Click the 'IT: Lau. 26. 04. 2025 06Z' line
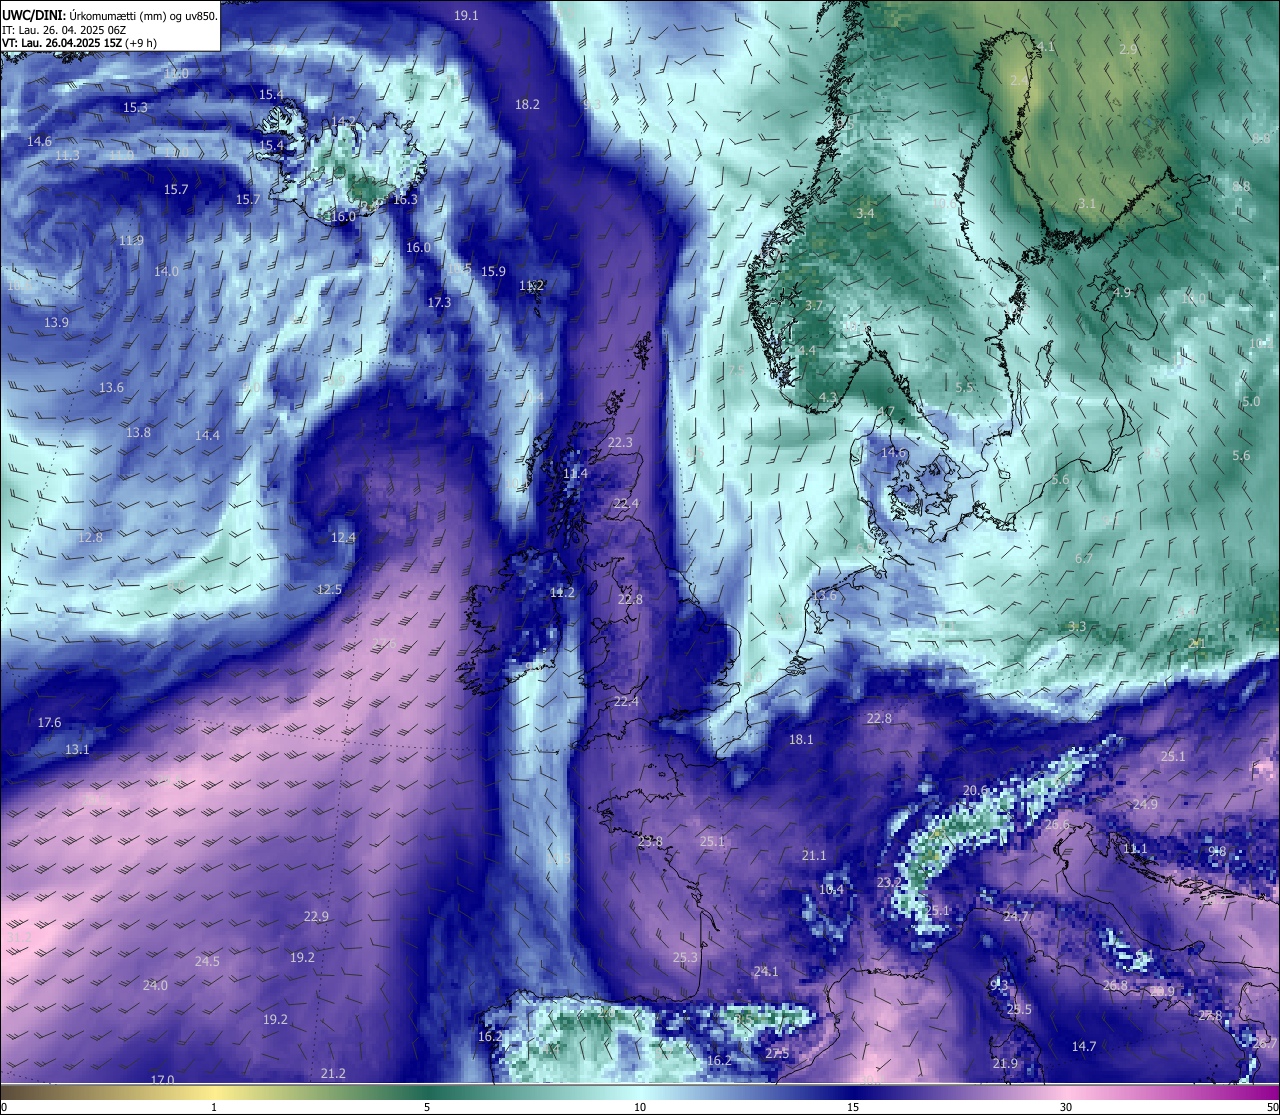1280x1115 pixels. [64, 30]
